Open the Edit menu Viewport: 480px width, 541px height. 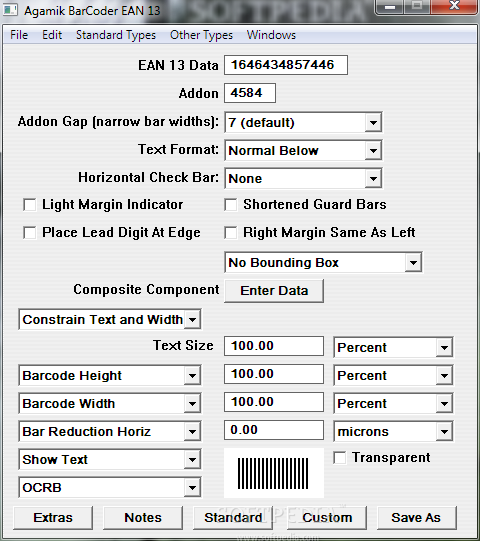(x=52, y=35)
